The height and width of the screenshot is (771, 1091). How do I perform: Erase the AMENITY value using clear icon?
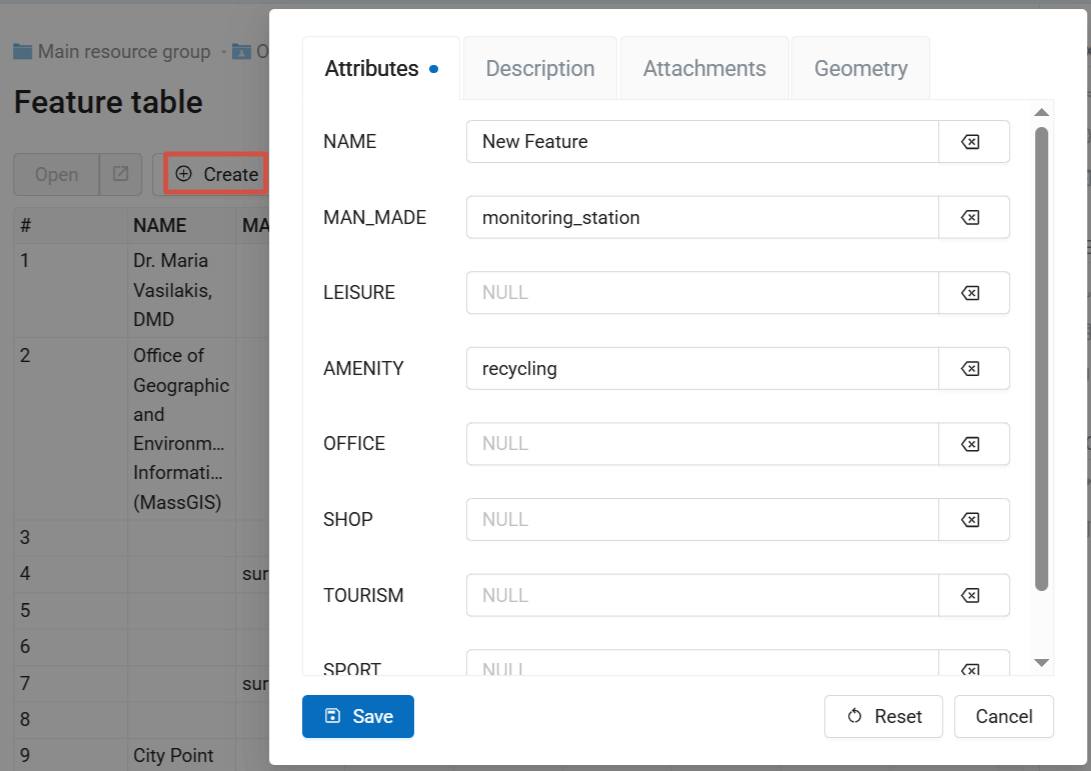point(972,369)
